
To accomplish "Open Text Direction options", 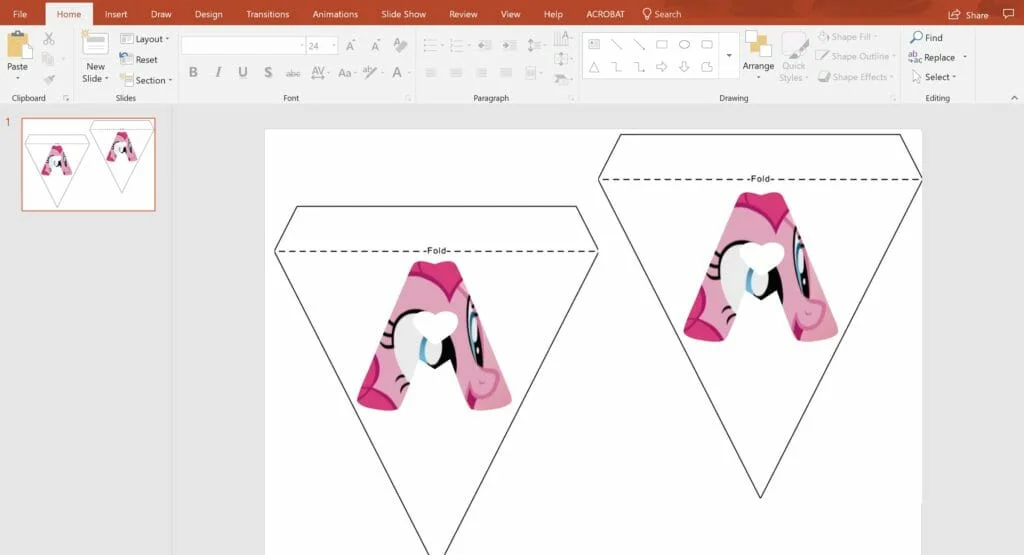I will point(563,39).
